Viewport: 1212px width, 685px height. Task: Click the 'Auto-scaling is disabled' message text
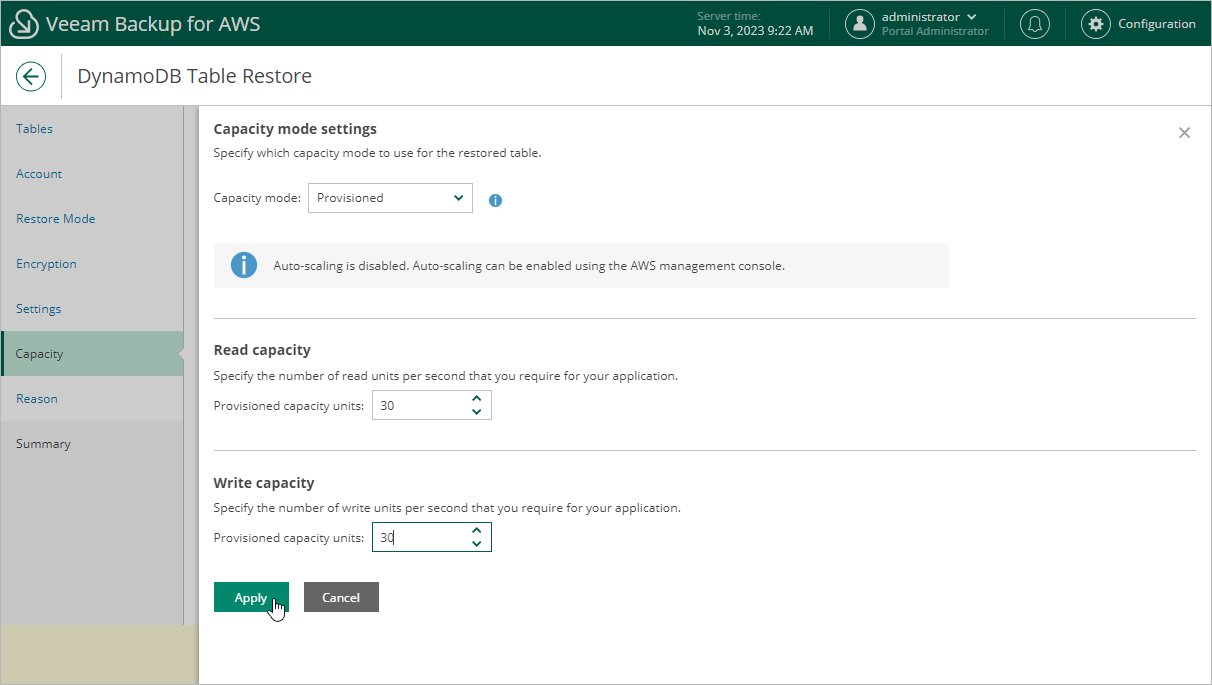(x=529, y=266)
